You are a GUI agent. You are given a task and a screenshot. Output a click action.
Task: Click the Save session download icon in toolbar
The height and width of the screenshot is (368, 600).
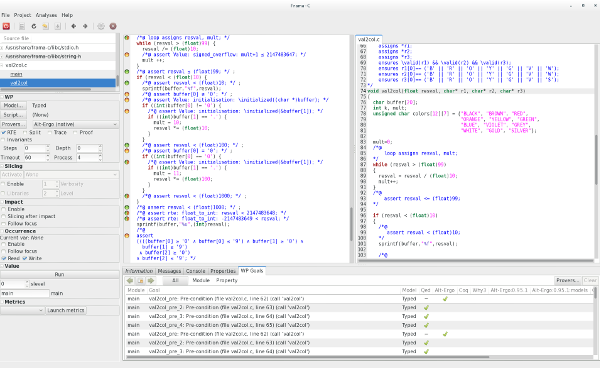(57, 26)
